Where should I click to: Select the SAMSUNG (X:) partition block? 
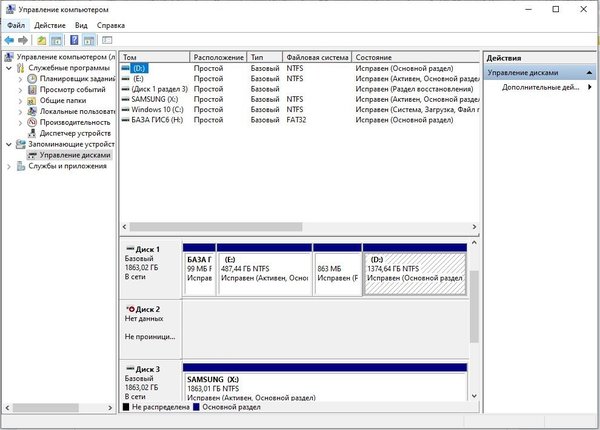[x=325, y=383]
